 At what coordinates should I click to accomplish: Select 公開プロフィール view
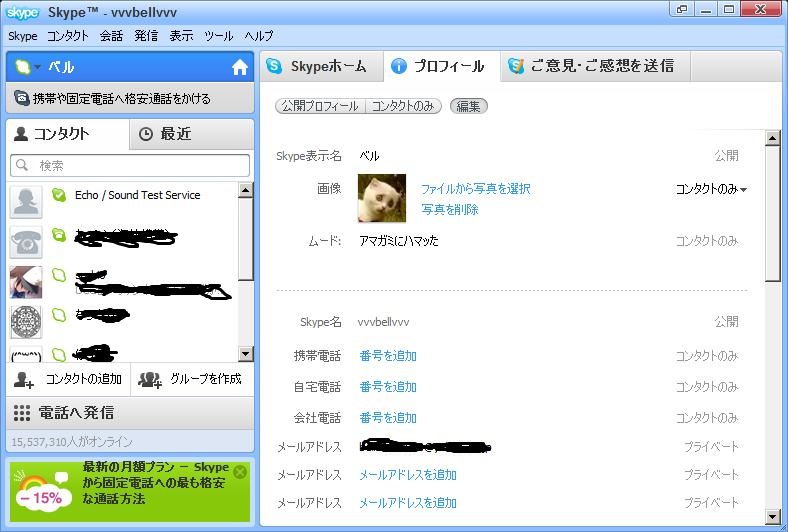[320, 106]
